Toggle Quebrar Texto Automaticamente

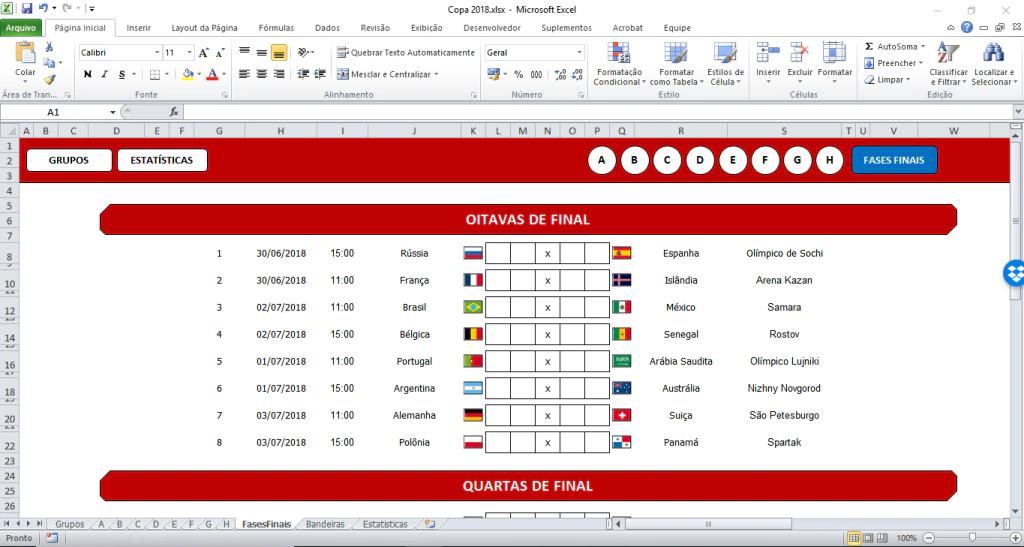click(405, 52)
